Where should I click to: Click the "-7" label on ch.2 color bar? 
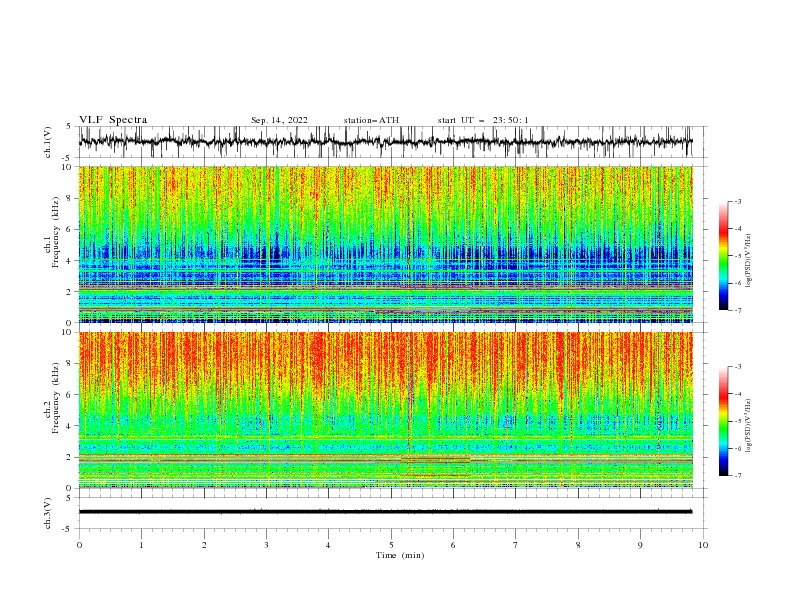(x=737, y=476)
